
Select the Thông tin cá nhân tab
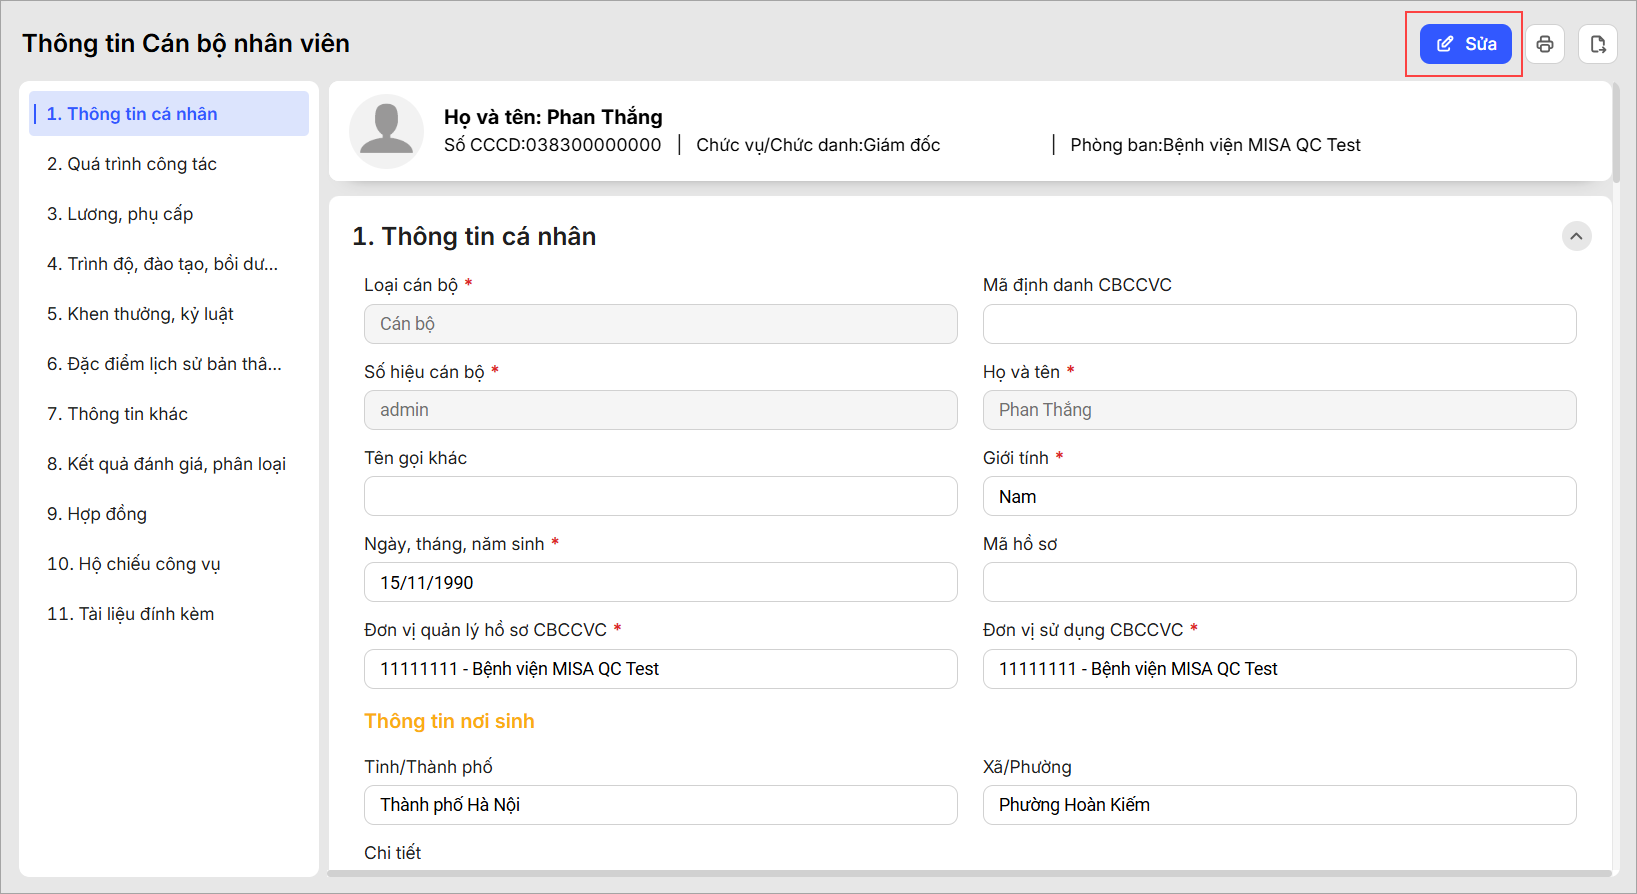point(169,114)
